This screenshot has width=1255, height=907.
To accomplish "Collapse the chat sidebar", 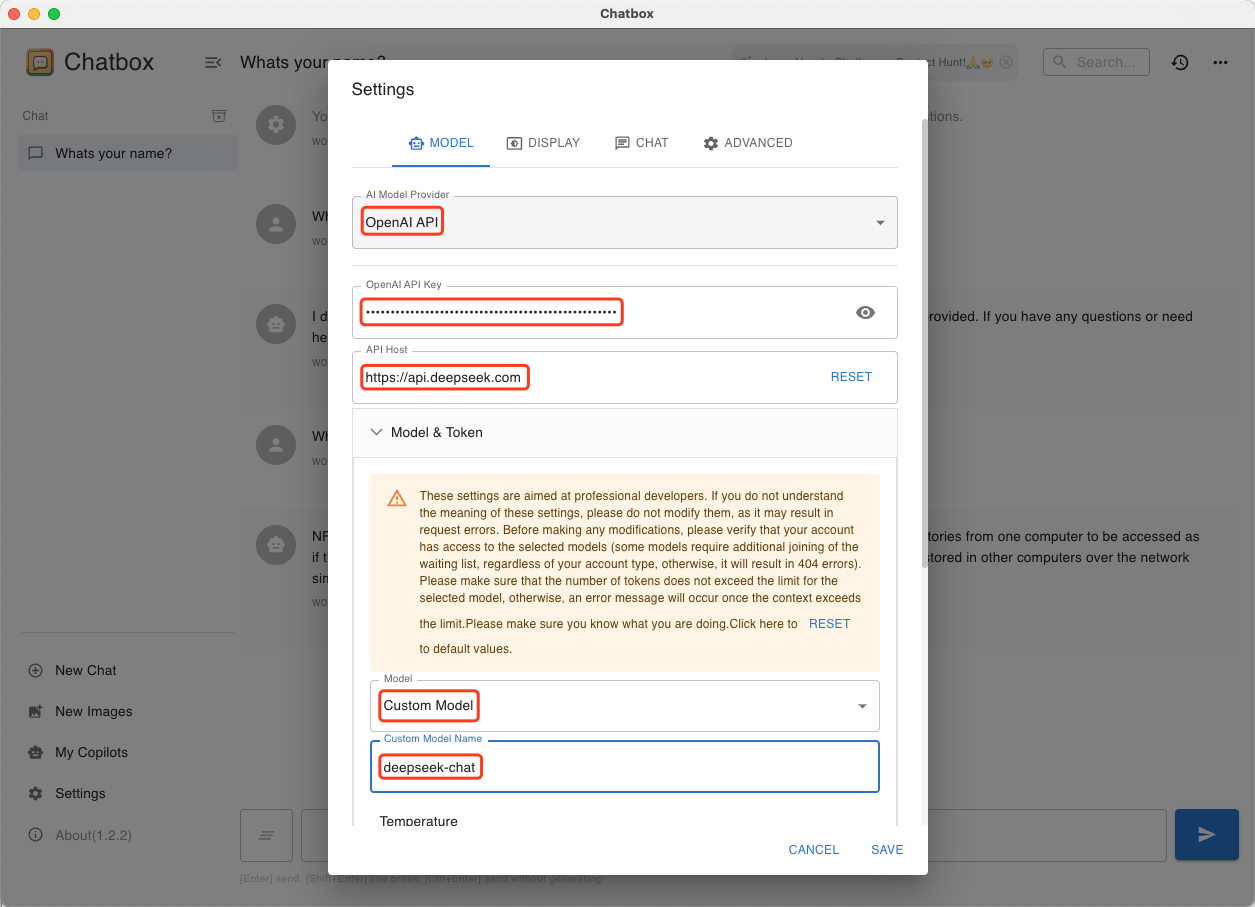I will click(x=213, y=62).
